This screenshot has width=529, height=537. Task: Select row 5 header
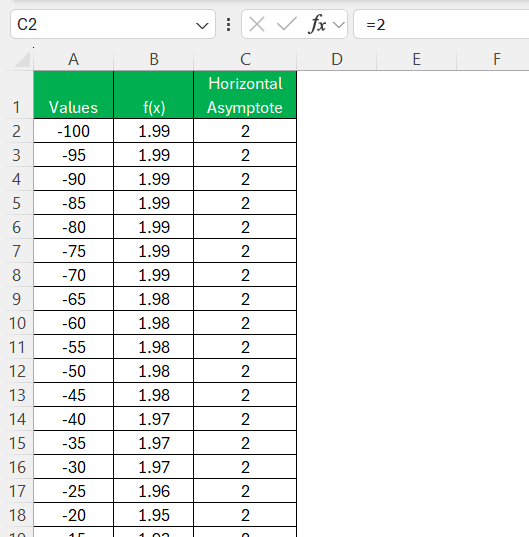tap(16, 203)
